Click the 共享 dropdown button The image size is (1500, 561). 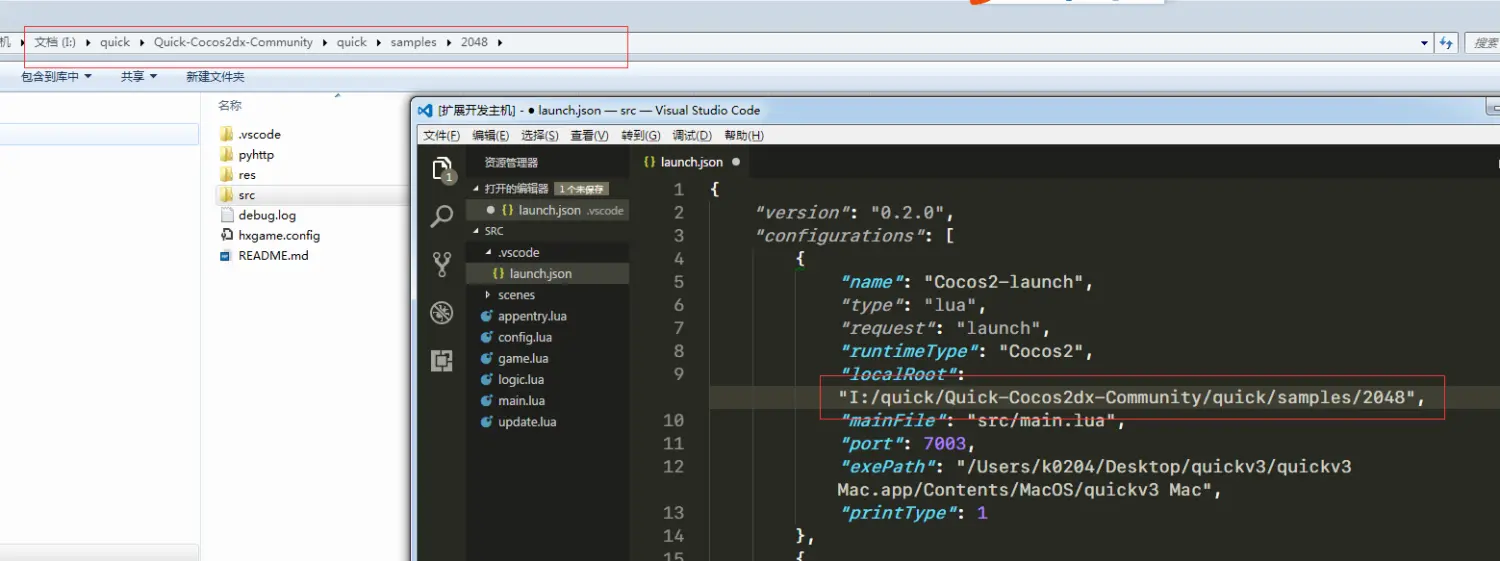click(139, 76)
